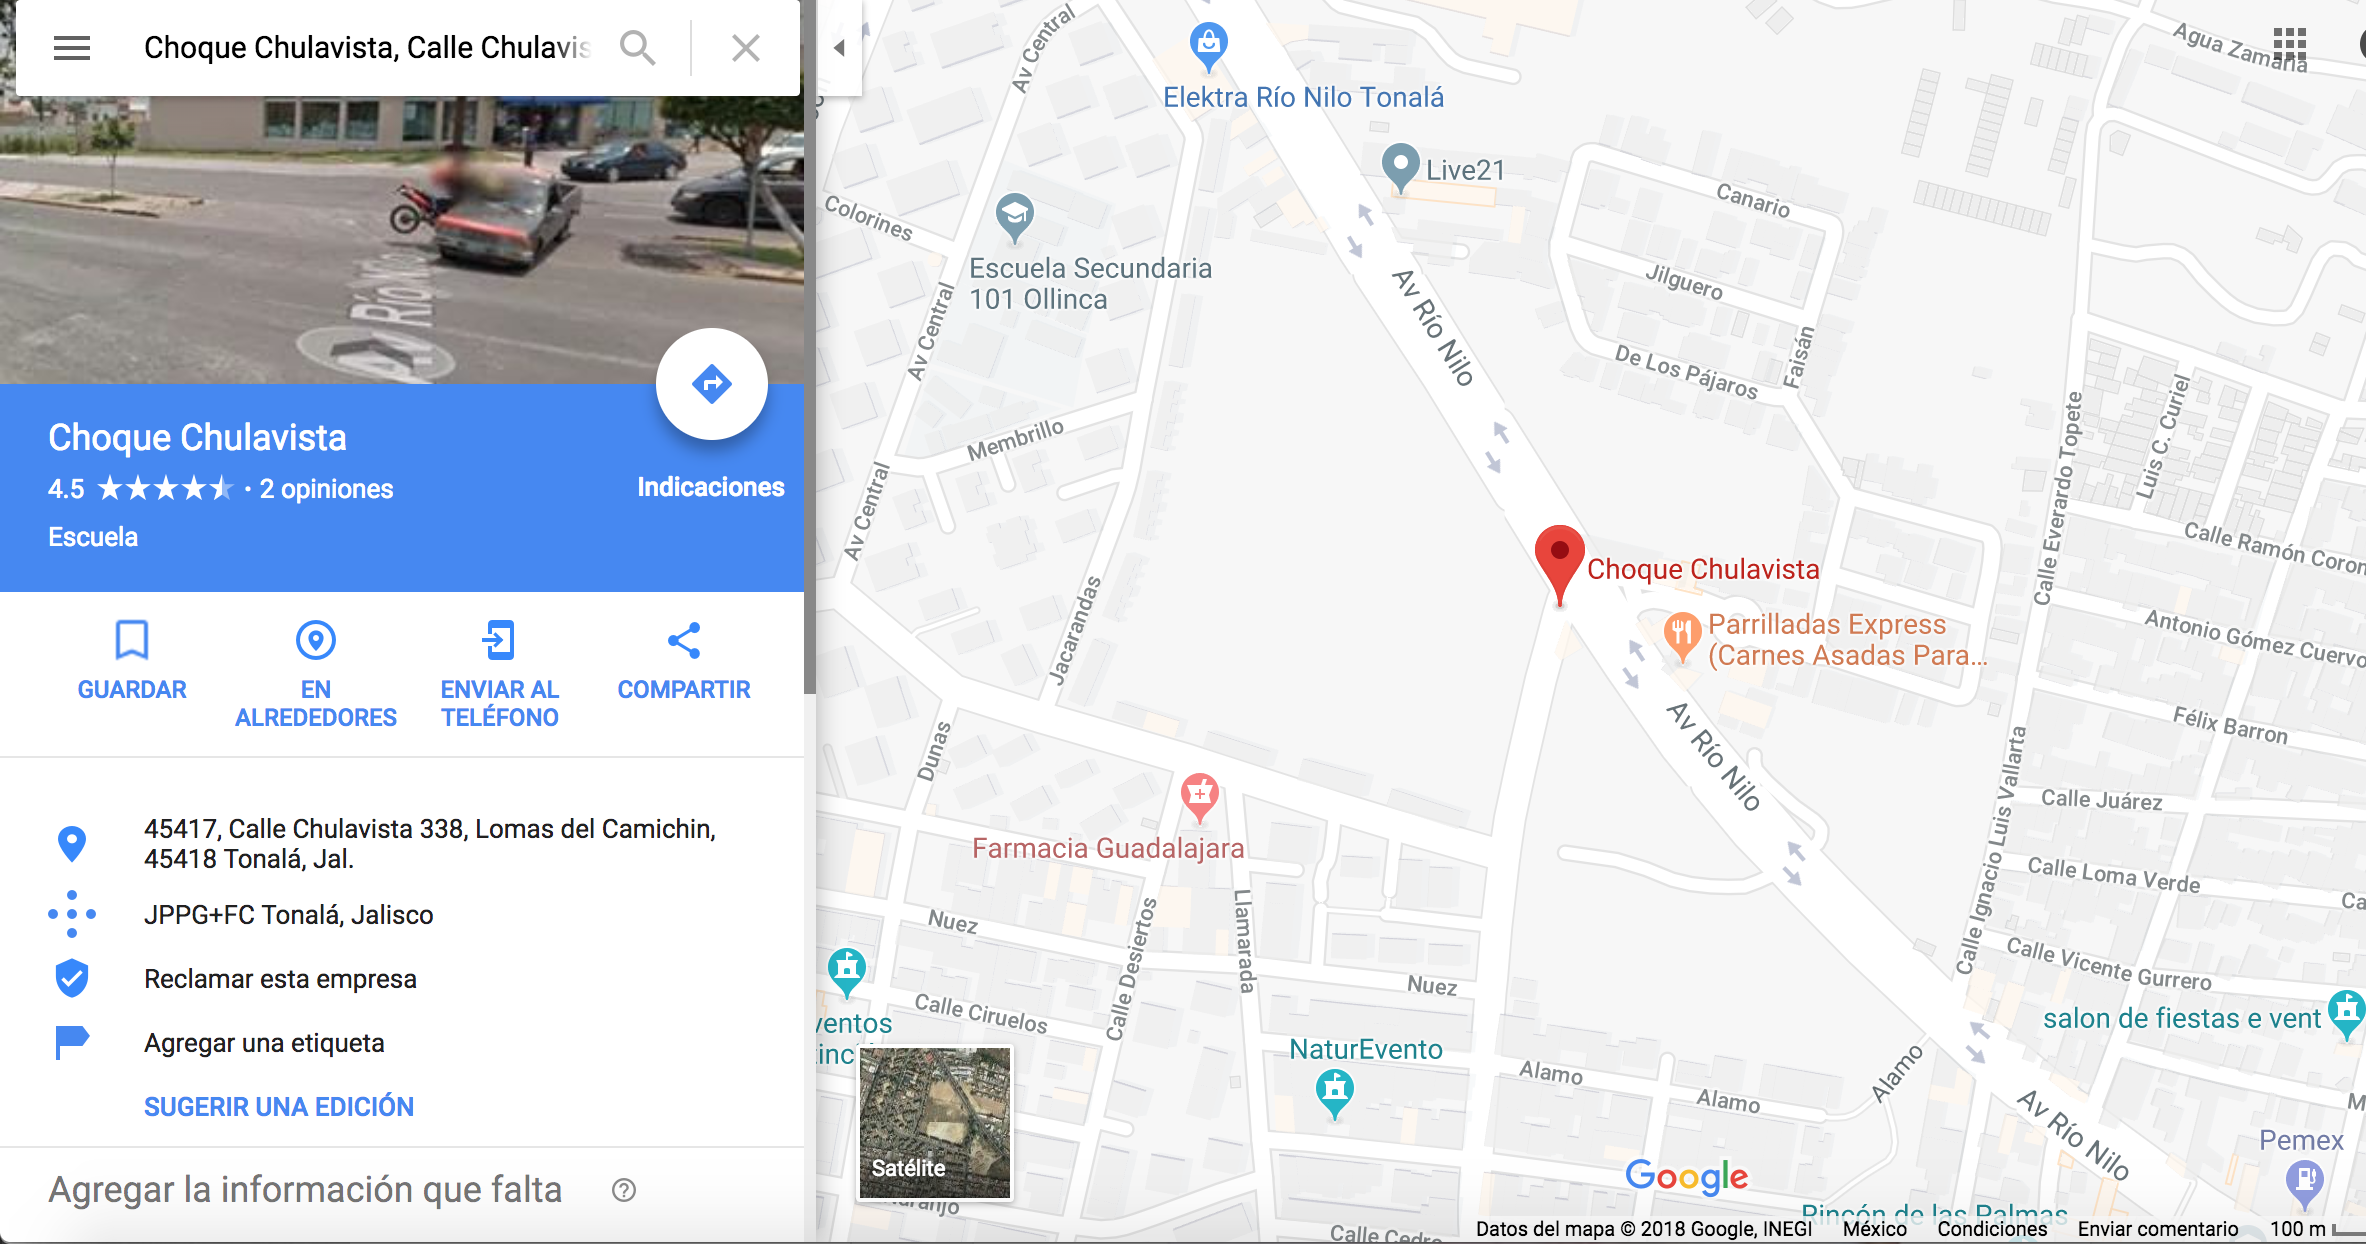Open the hamburger main menu

pos(72,48)
